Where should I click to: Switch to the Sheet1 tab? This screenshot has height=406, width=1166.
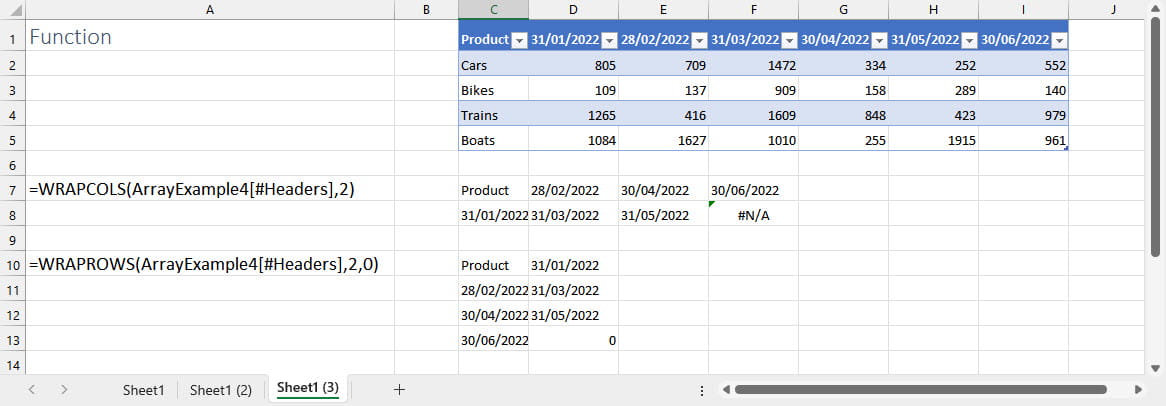pos(143,390)
